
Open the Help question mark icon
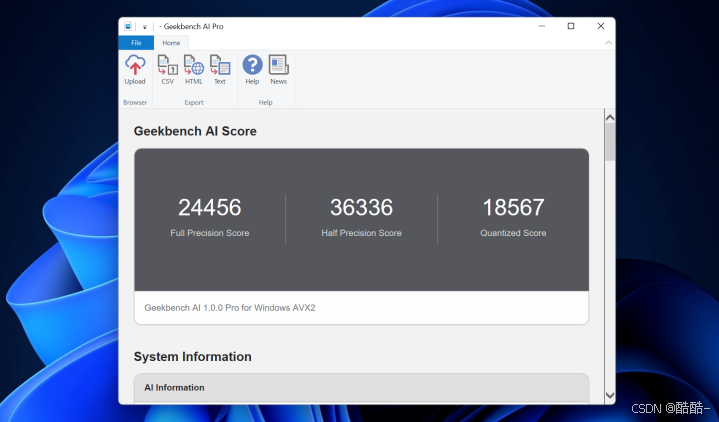(252, 70)
